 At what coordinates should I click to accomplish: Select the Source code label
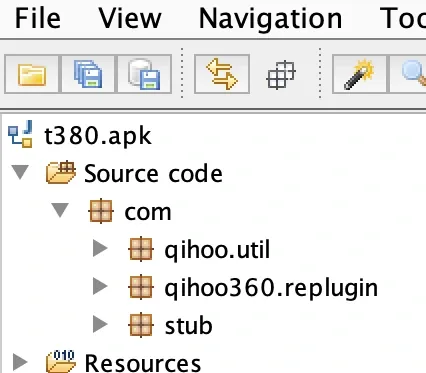(153, 173)
